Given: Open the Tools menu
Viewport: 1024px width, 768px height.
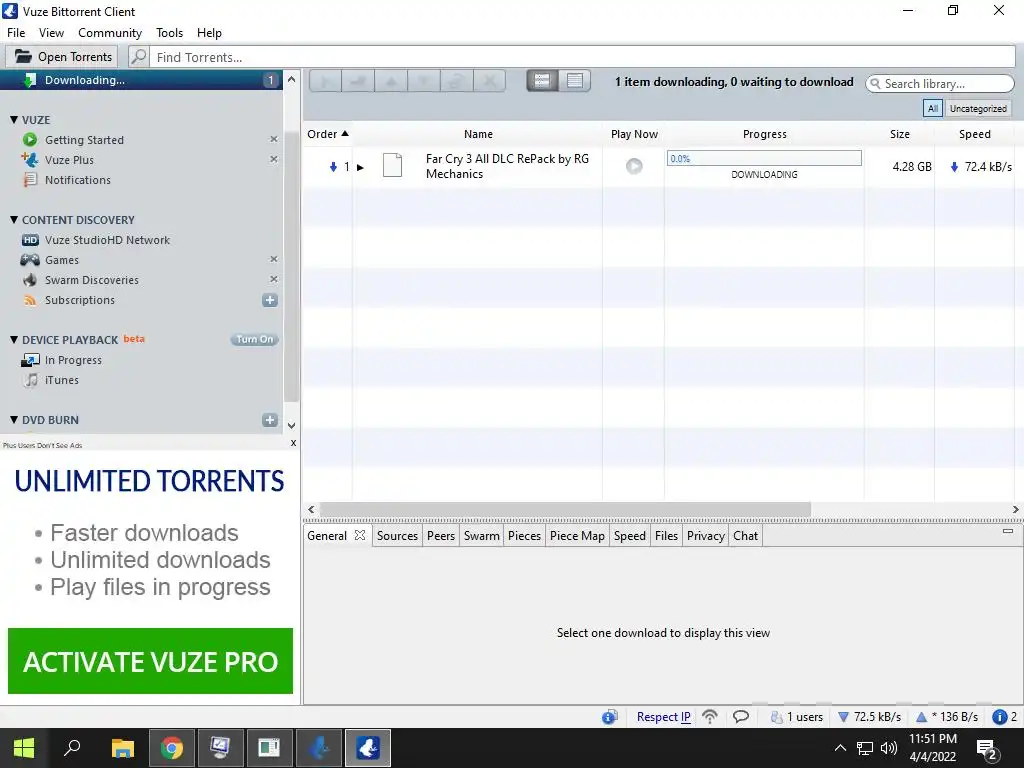Looking at the screenshot, I should click(169, 33).
